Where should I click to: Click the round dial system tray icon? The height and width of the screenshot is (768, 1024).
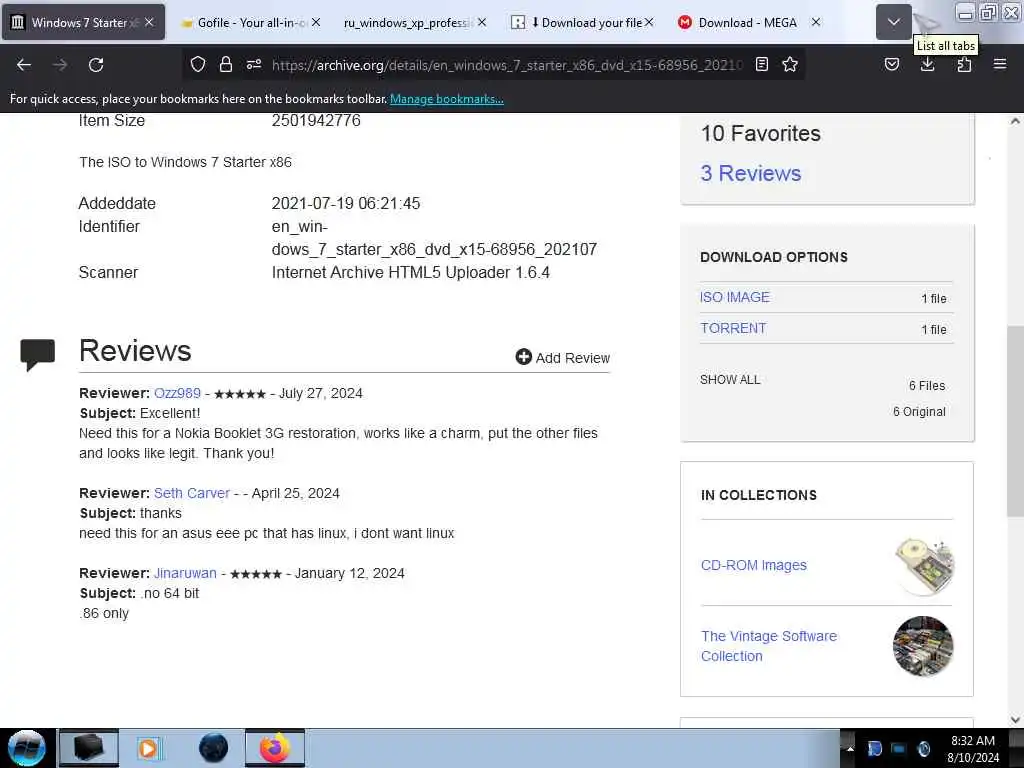923,749
